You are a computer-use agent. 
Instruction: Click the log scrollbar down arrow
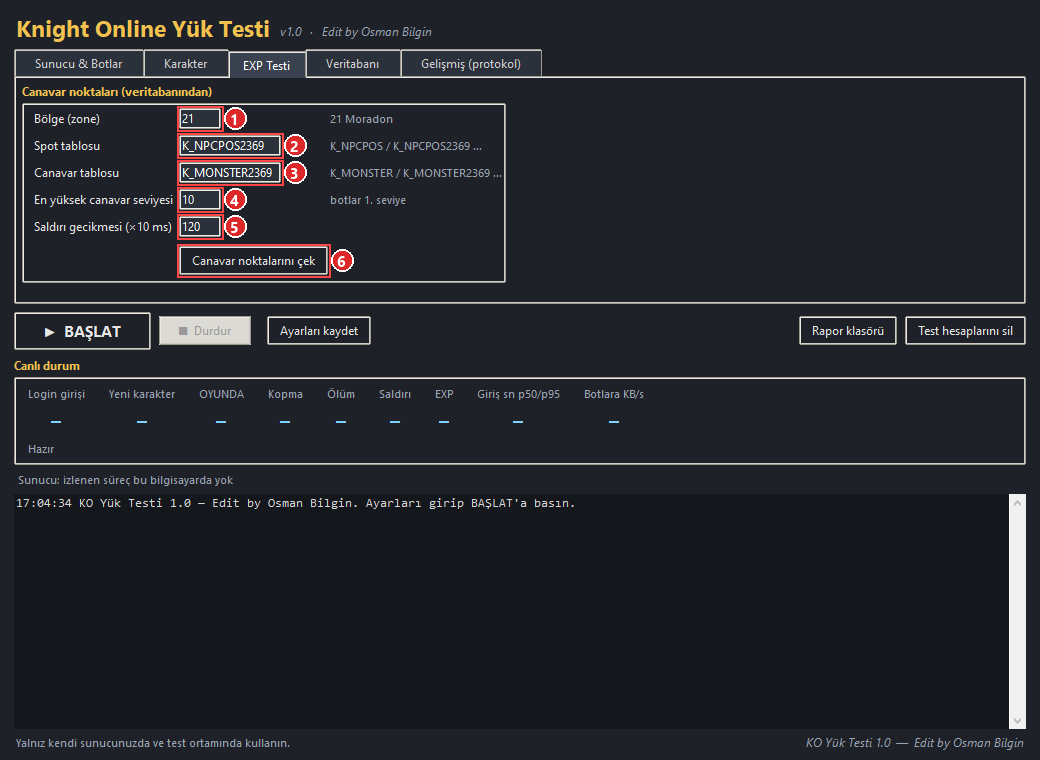pos(1017,720)
